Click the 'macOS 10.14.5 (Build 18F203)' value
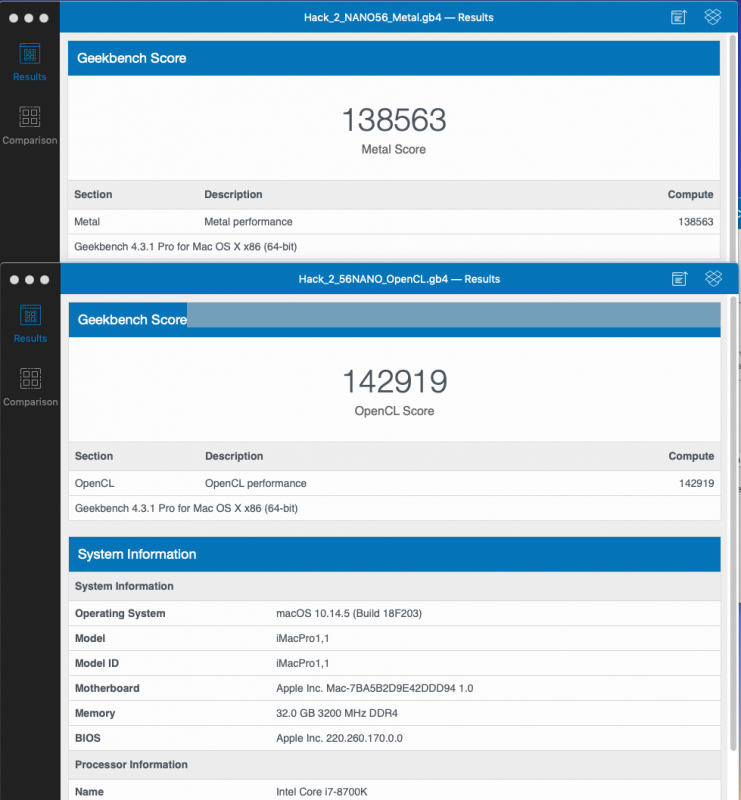This screenshot has height=800, width=741. [349, 613]
